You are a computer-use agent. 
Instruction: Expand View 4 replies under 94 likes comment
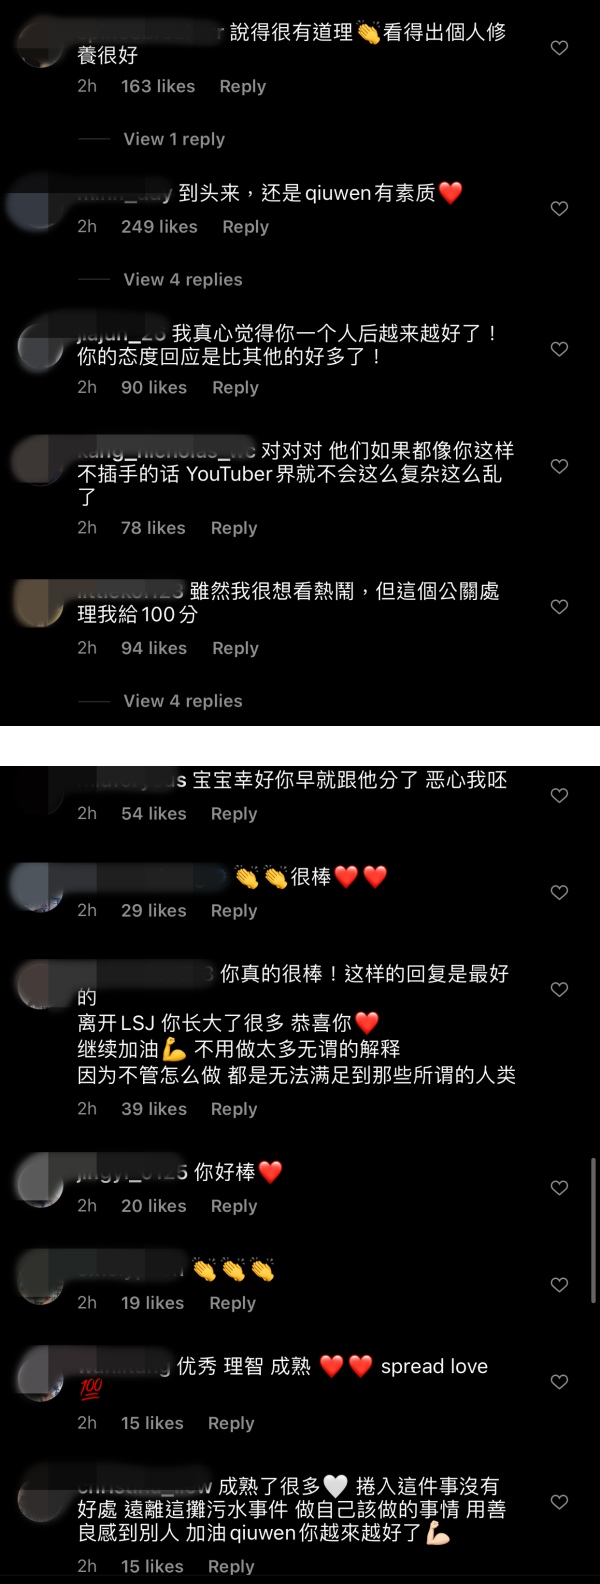point(183,701)
